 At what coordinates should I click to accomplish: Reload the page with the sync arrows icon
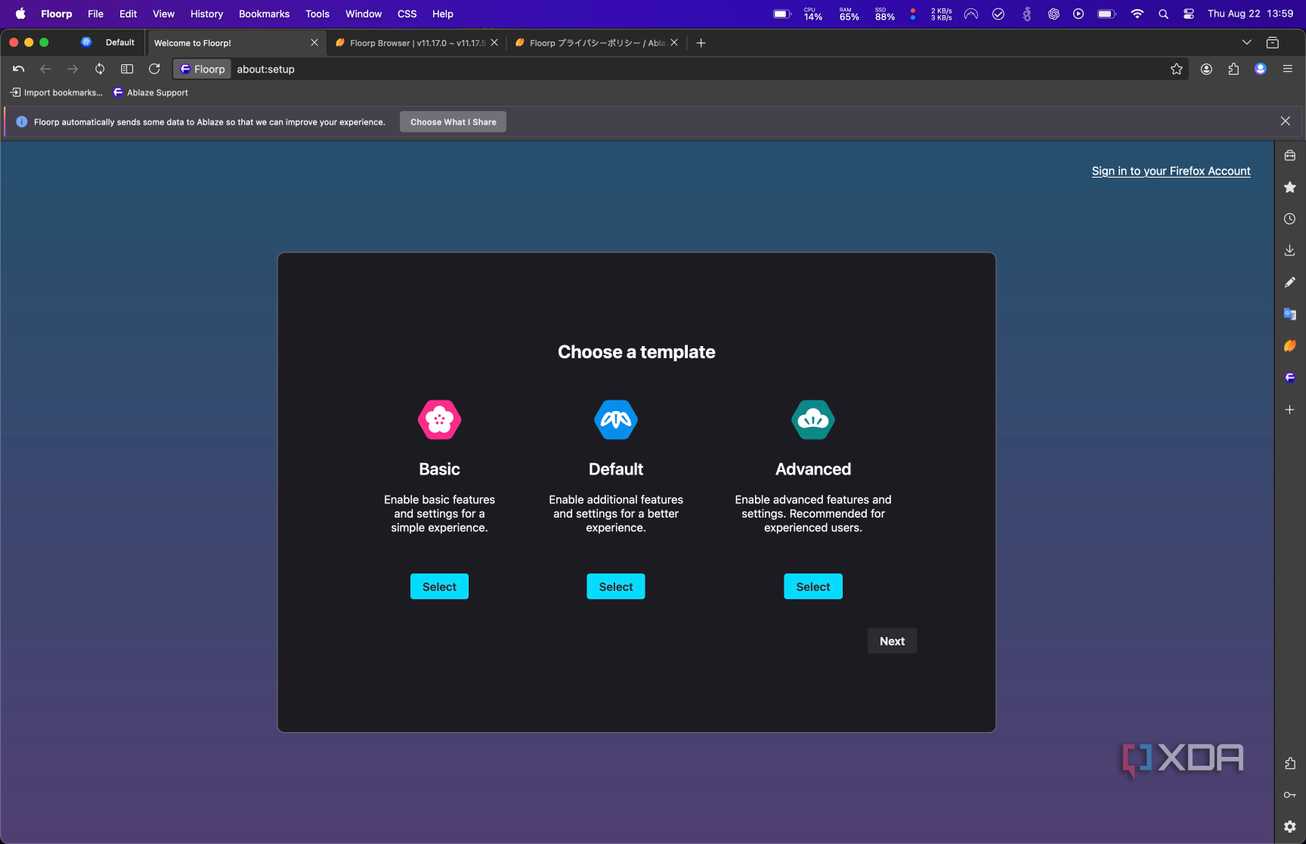tap(100, 69)
